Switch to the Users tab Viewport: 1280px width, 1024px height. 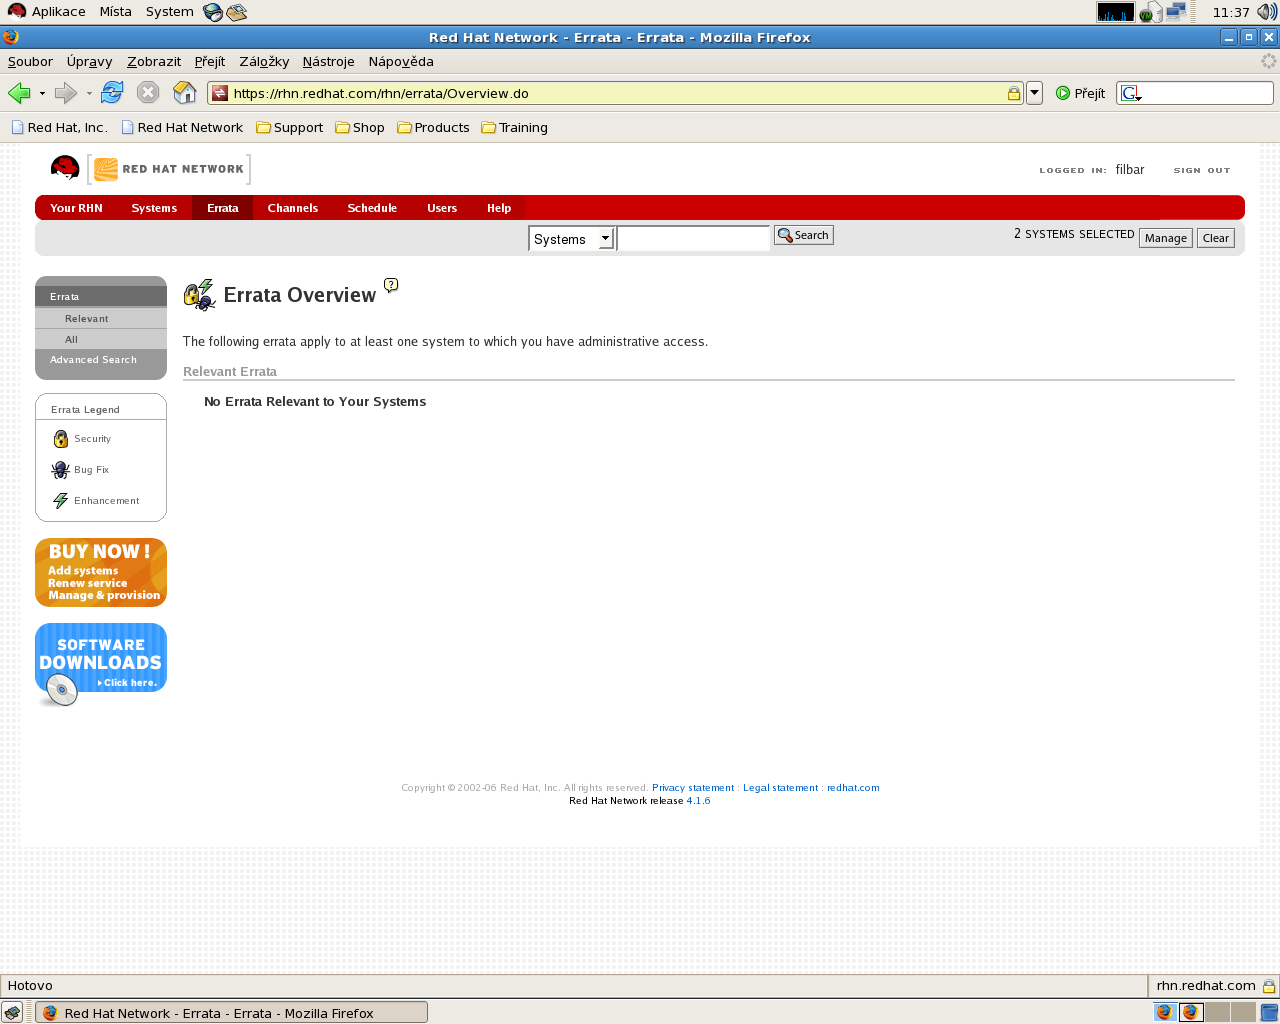pos(442,208)
